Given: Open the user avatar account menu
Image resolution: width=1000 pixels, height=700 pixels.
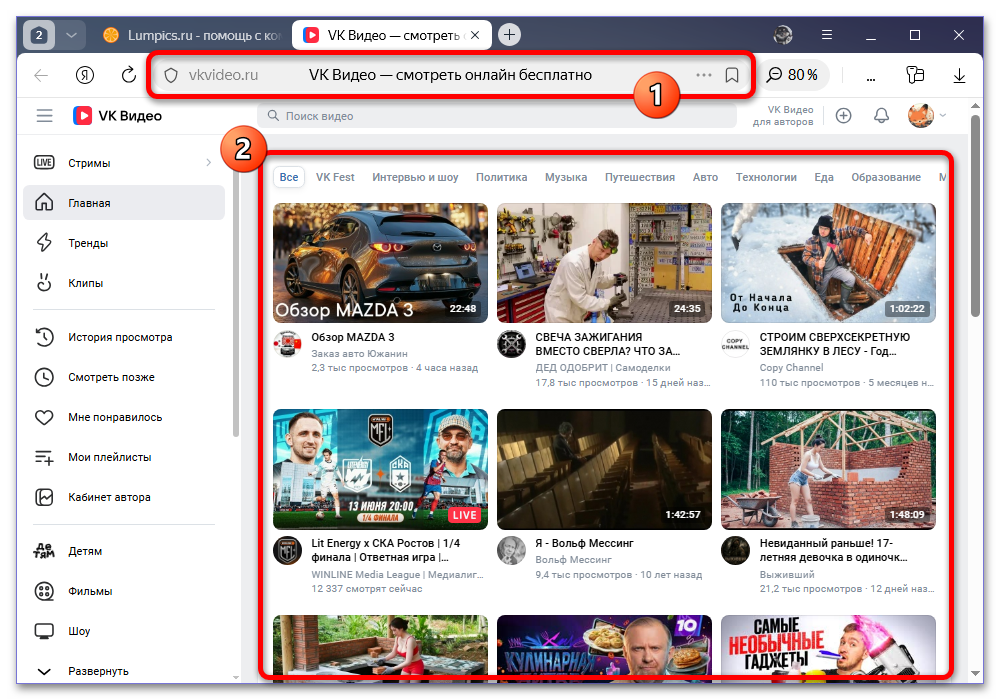Looking at the screenshot, I should pyautogui.click(x=926, y=115).
